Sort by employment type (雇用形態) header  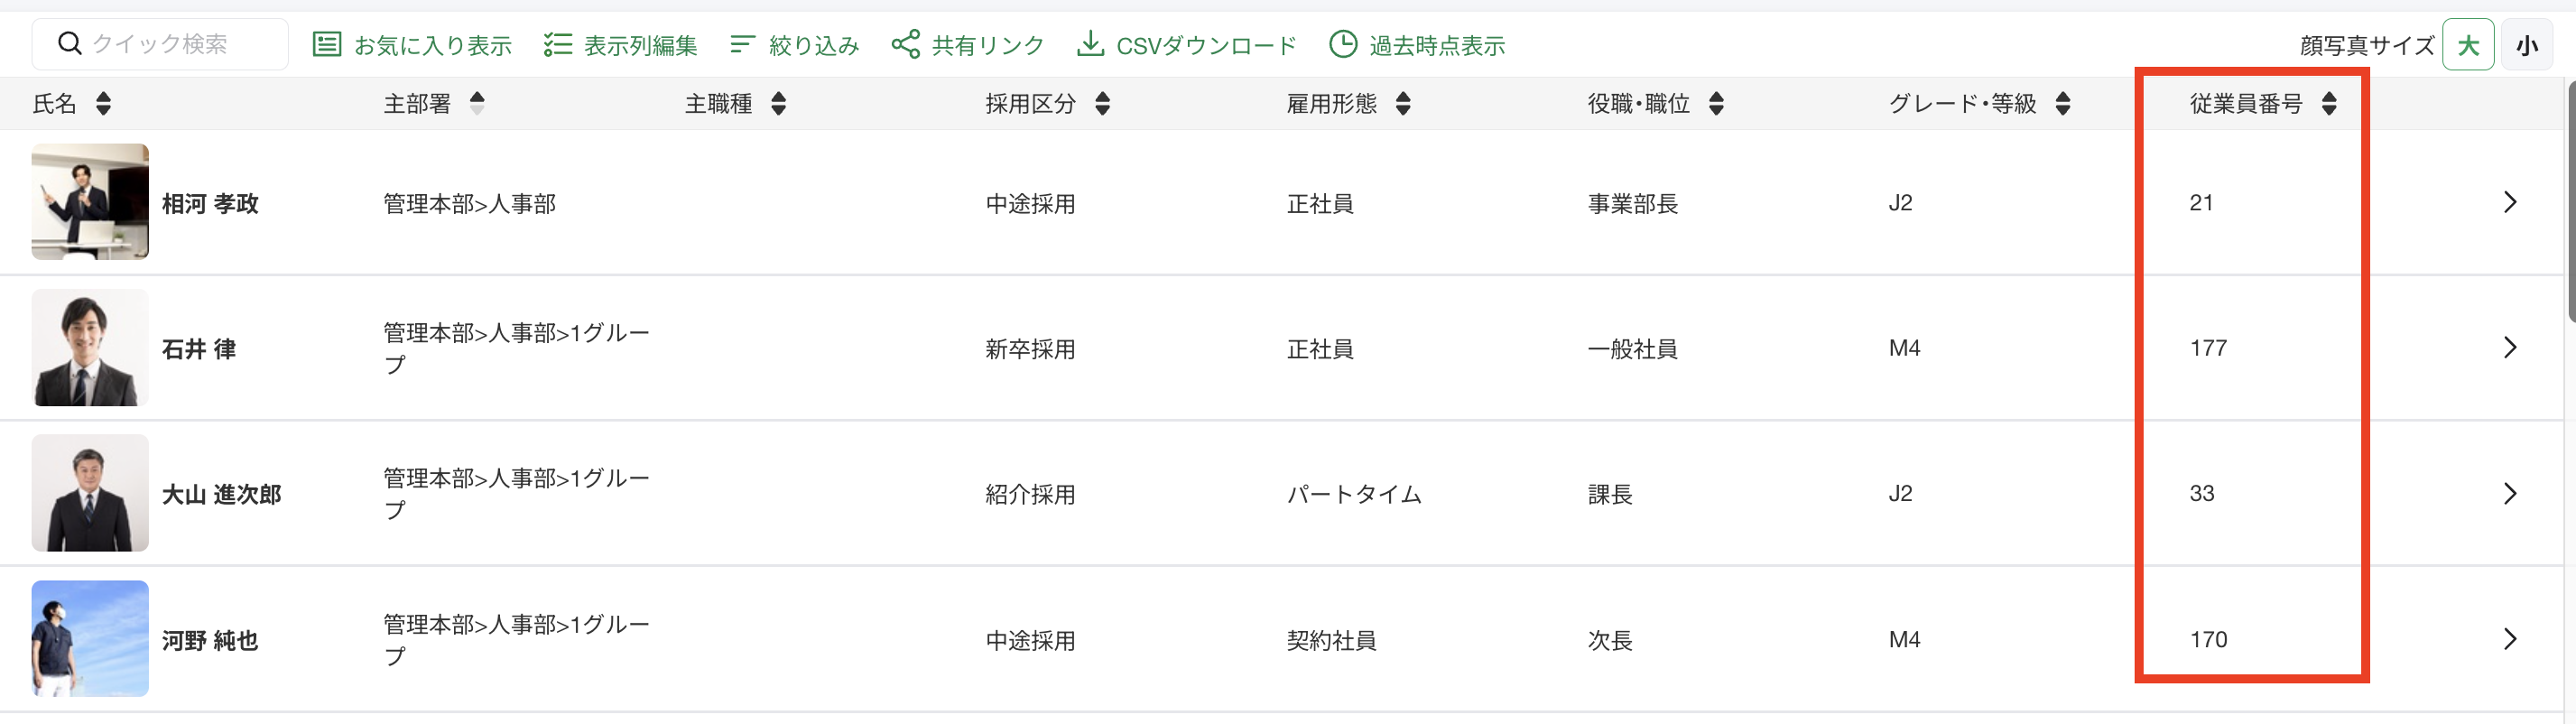tap(1403, 103)
